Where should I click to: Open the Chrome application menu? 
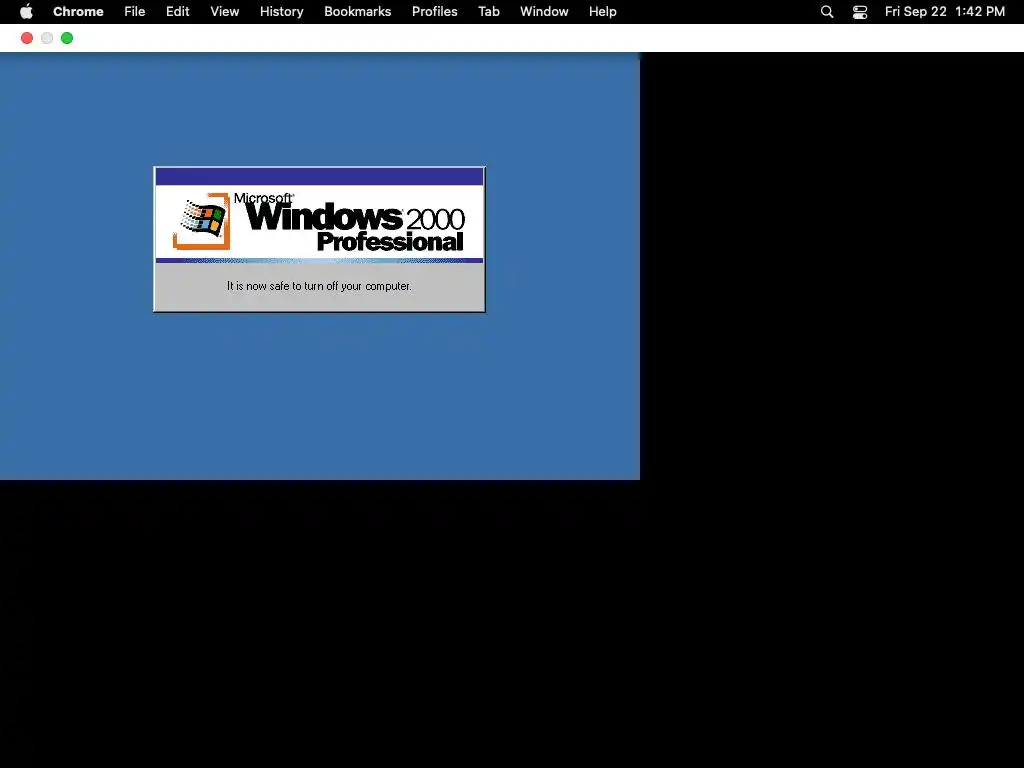78,12
